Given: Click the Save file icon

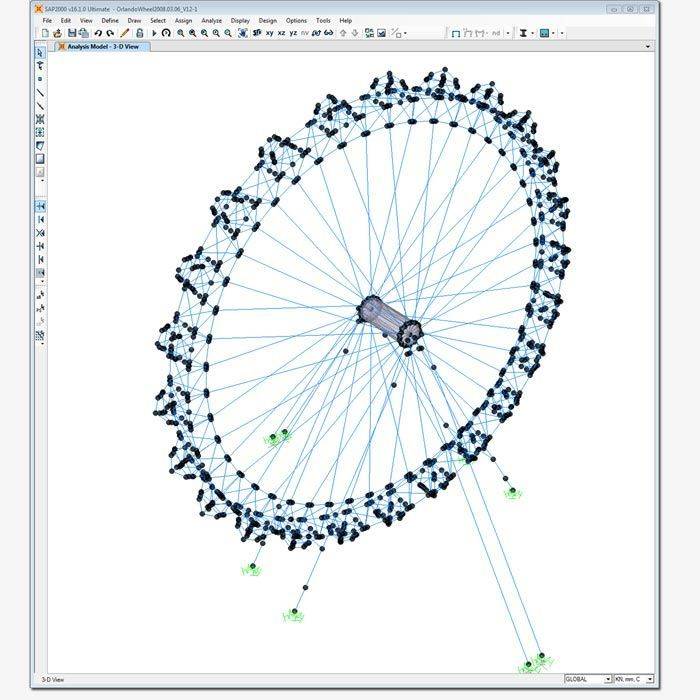Looking at the screenshot, I should (x=72, y=33).
